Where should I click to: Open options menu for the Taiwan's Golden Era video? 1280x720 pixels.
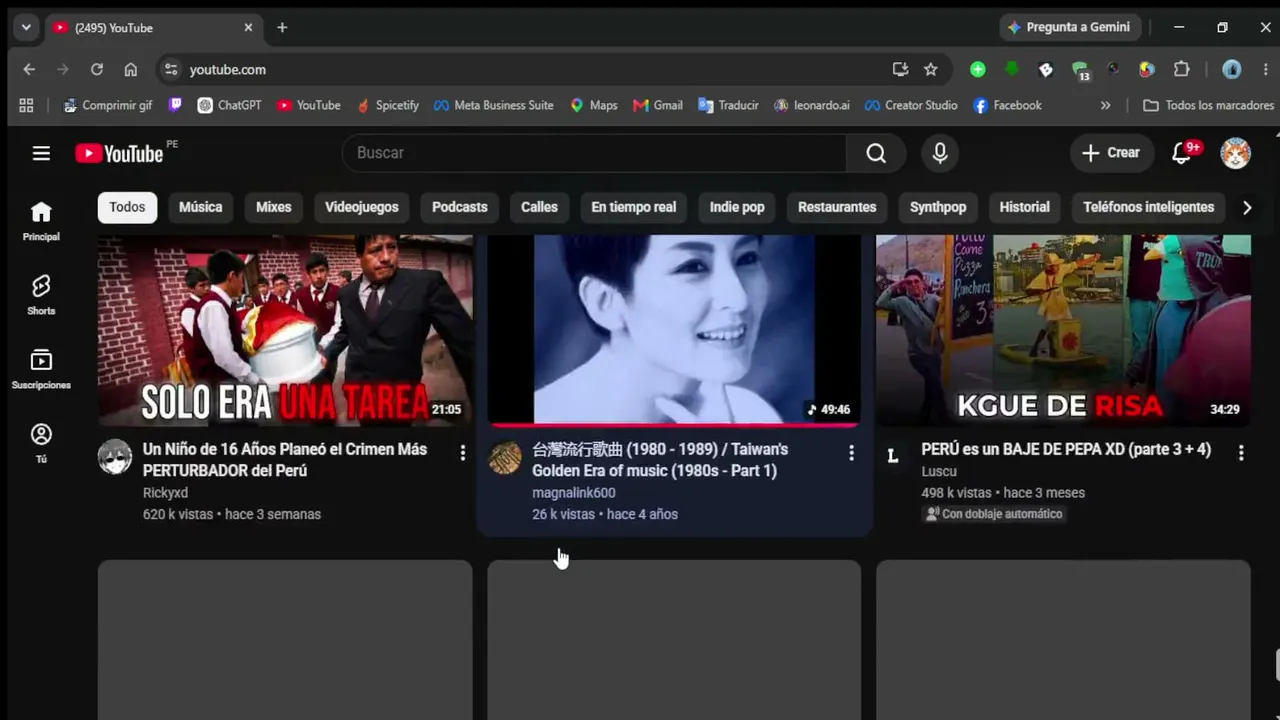tap(851, 453)
